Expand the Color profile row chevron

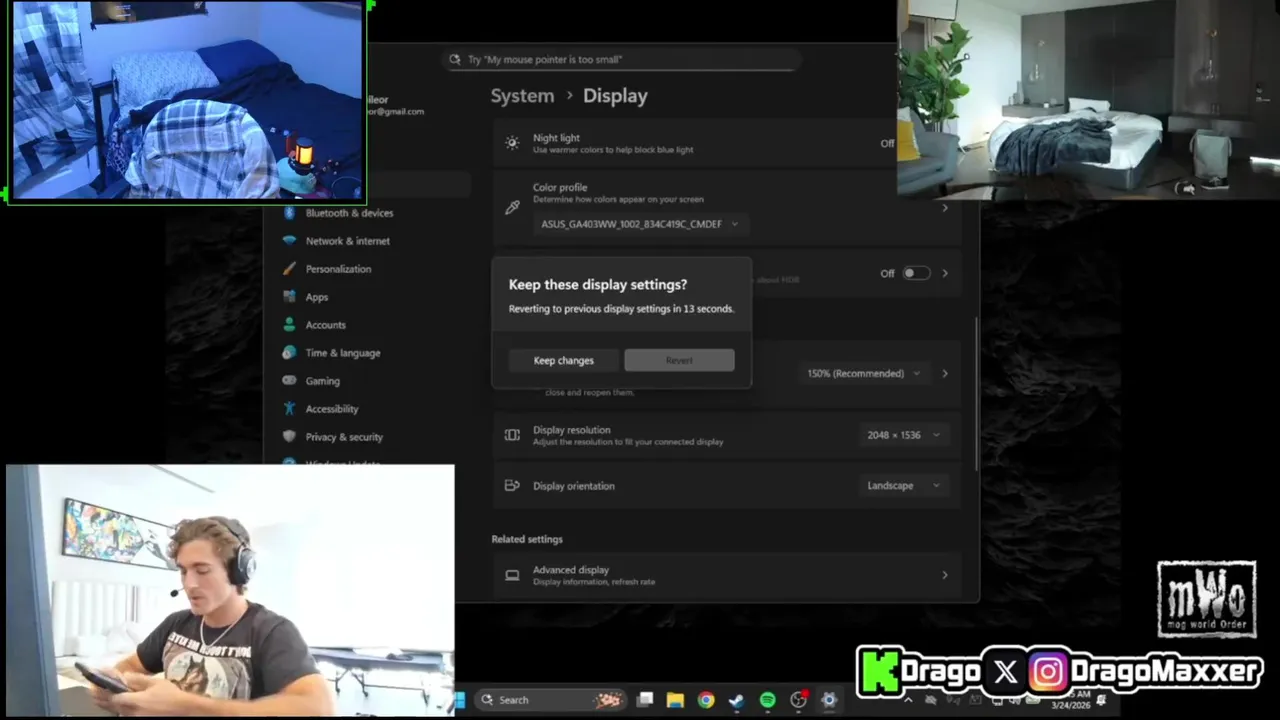[x=945, y=207]
